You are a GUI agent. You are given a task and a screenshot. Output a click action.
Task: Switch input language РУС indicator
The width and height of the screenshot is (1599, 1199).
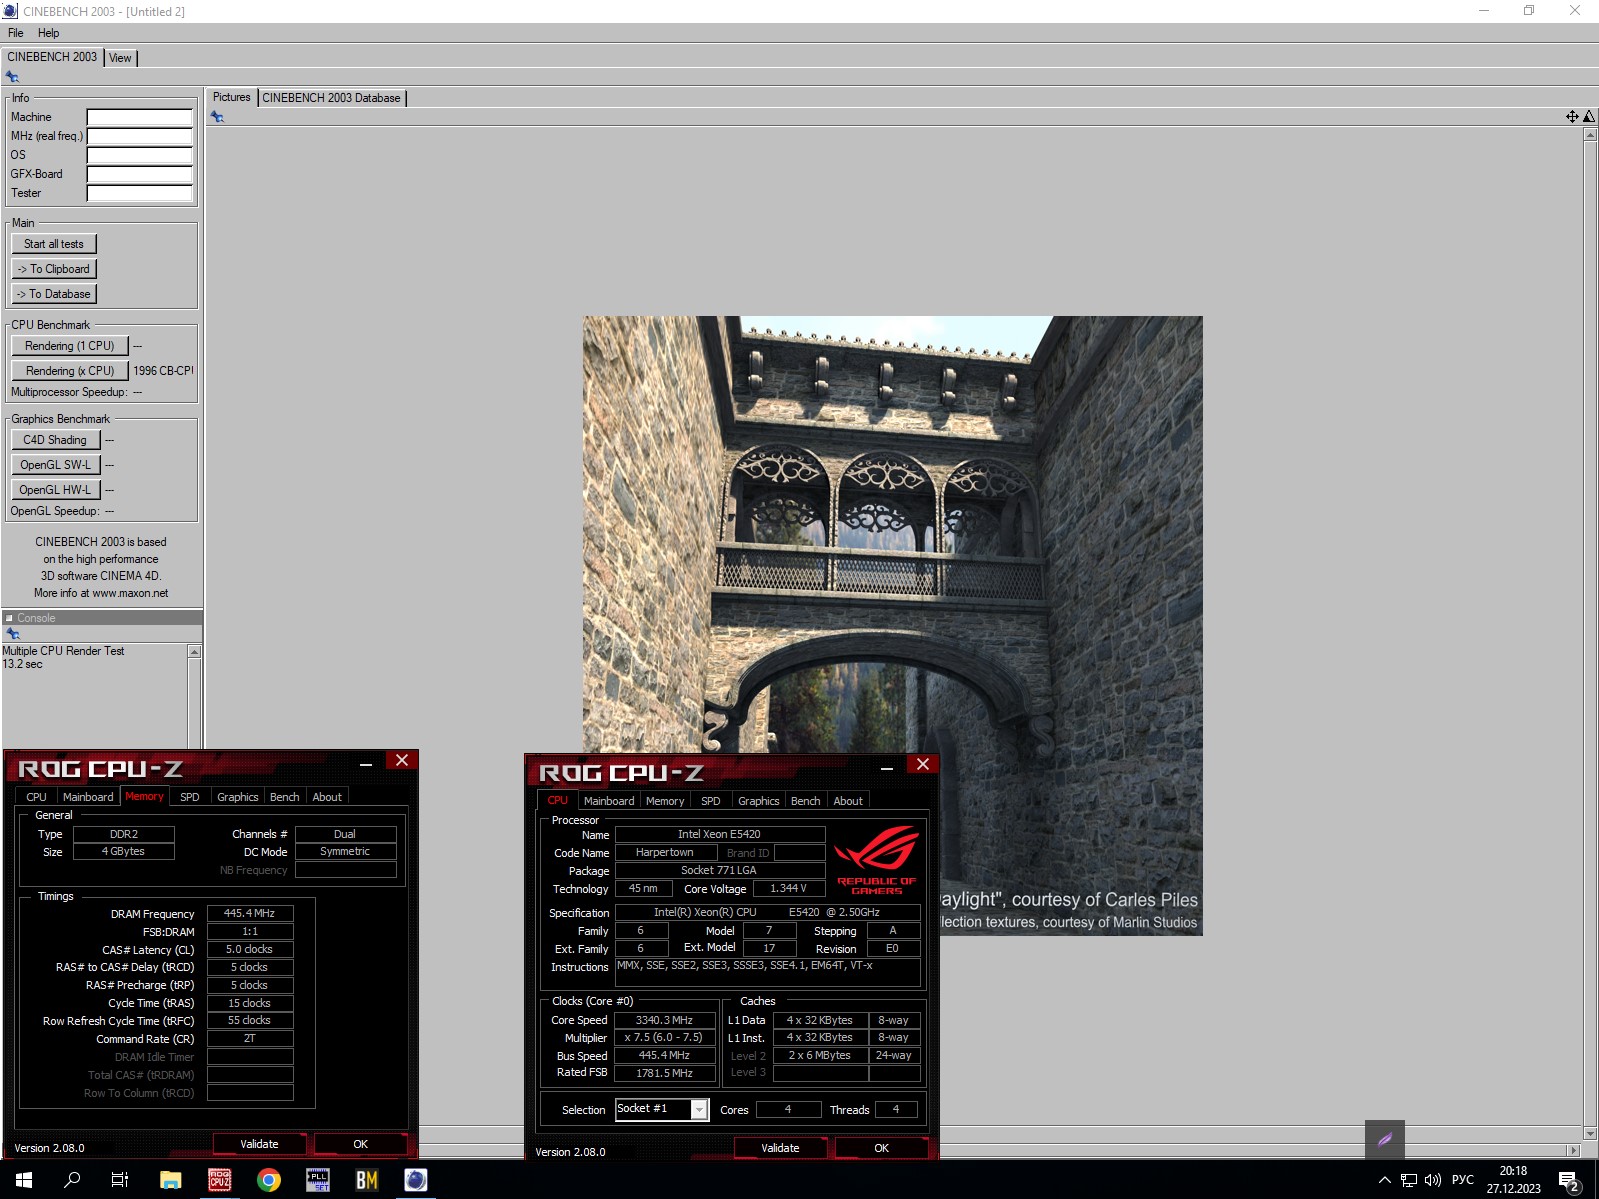(1463, 1180)
